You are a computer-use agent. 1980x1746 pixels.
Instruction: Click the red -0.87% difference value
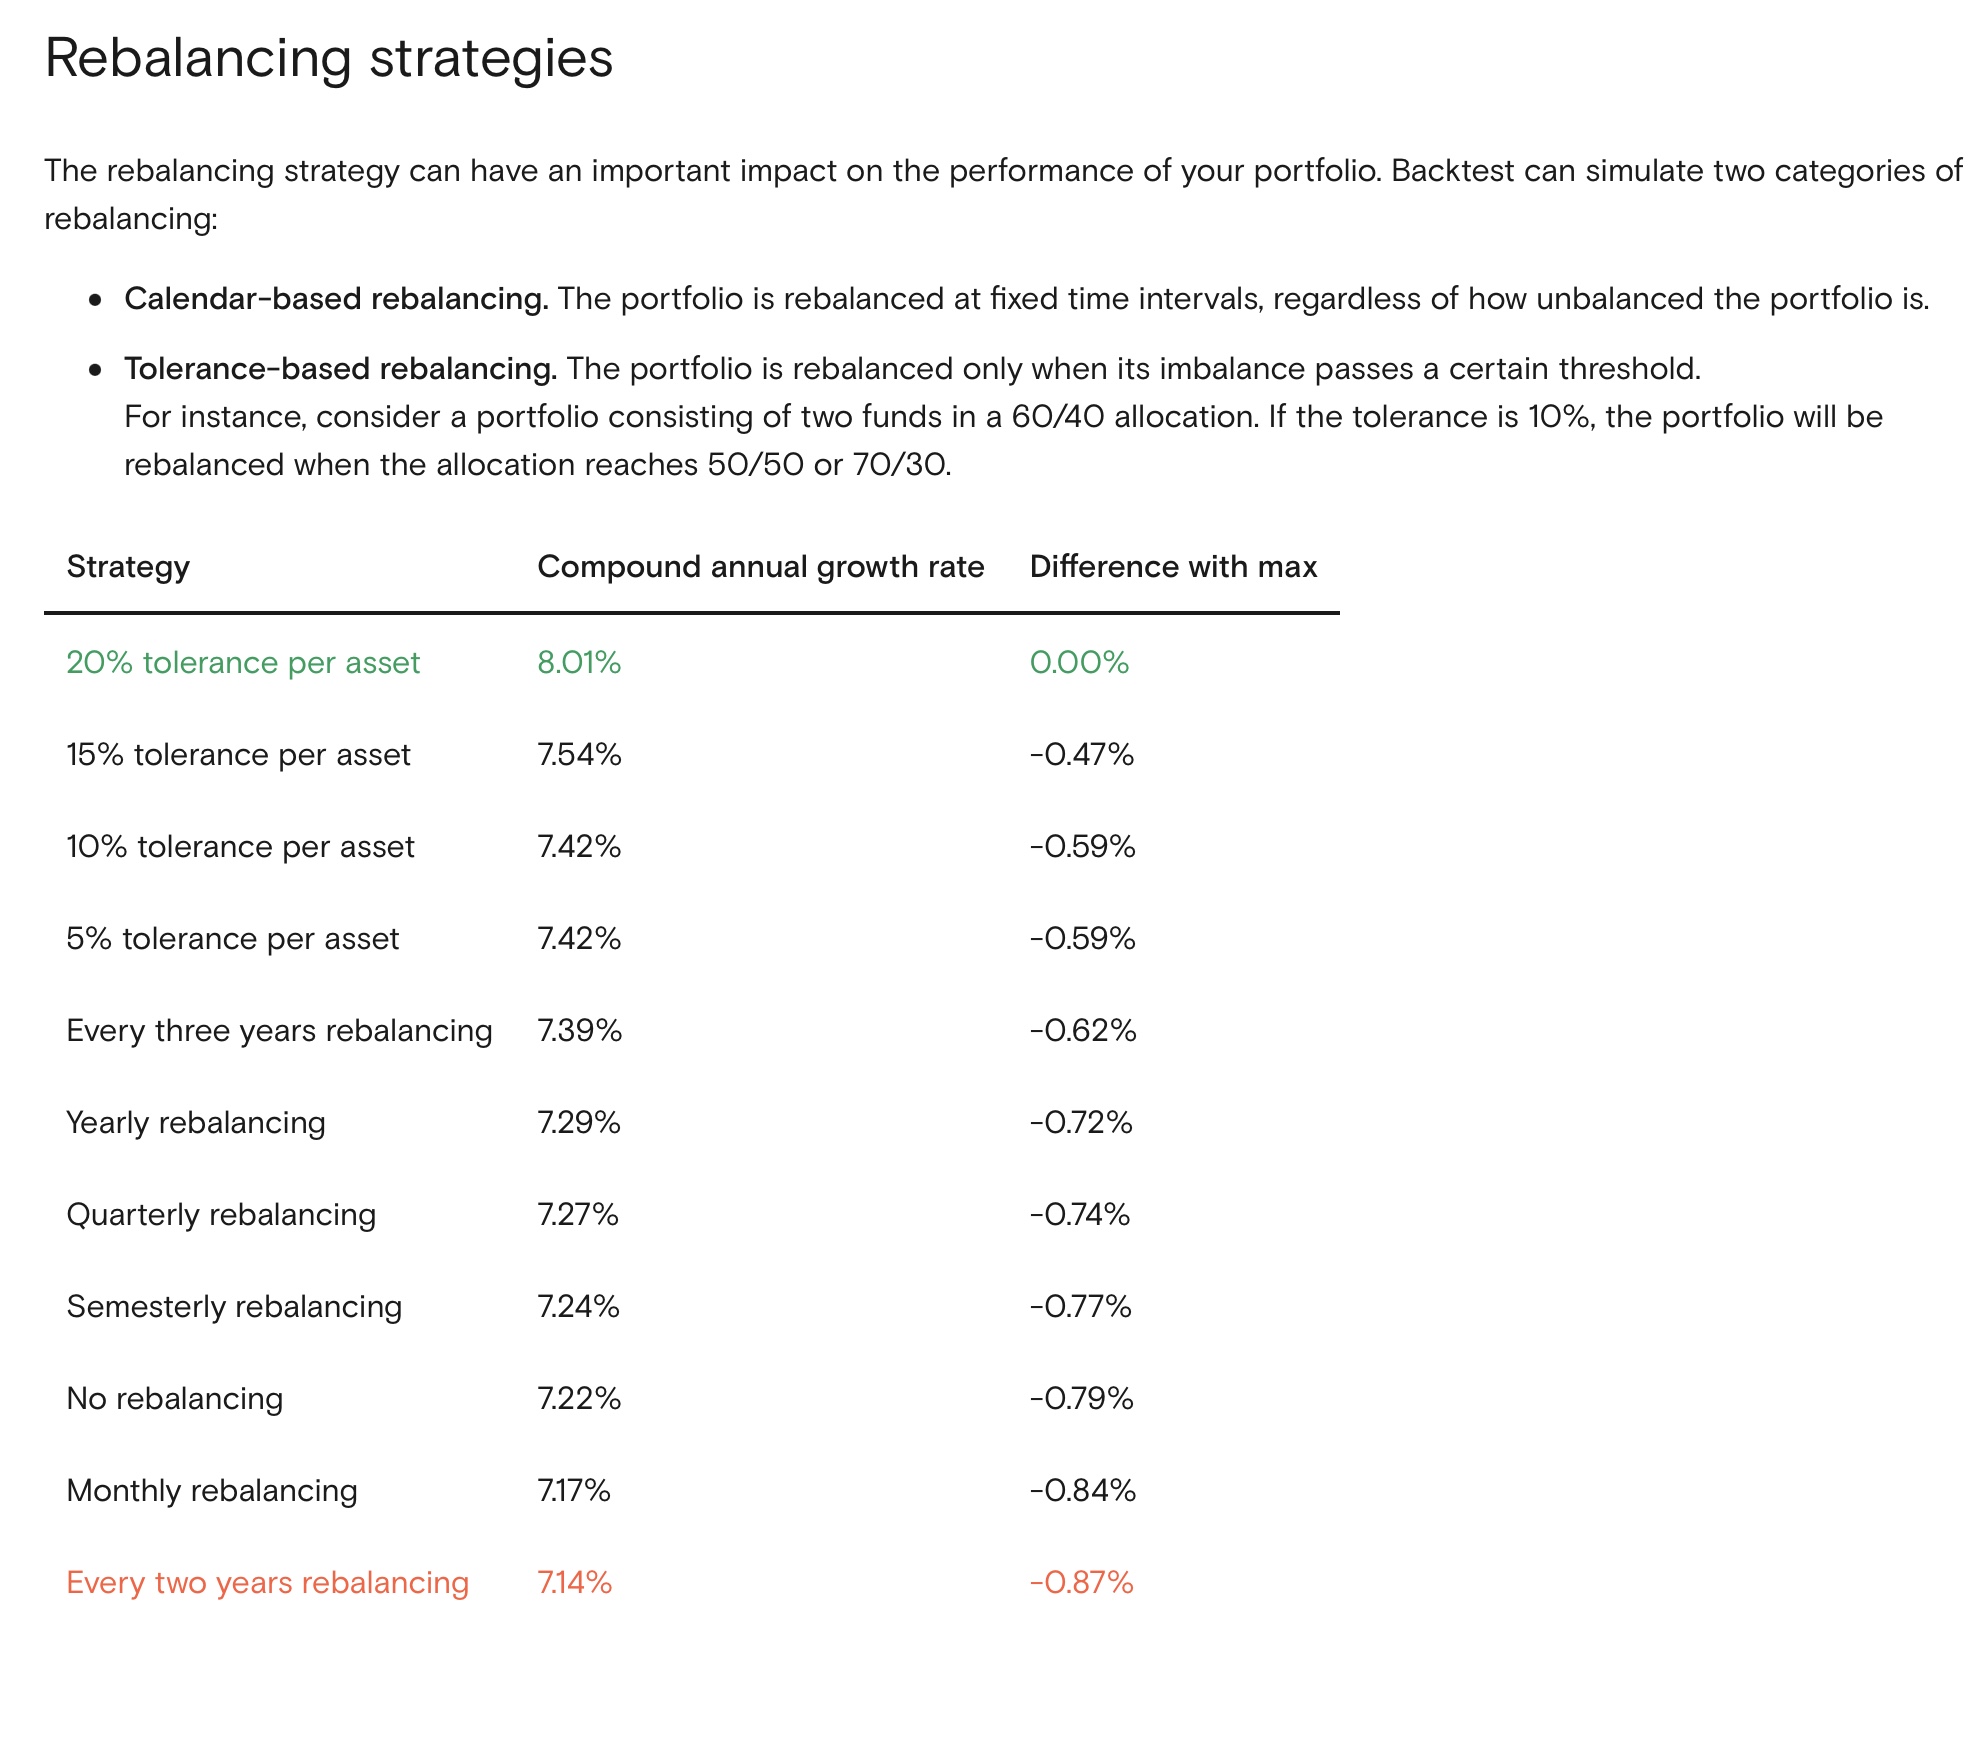tap(1081, 1583)
